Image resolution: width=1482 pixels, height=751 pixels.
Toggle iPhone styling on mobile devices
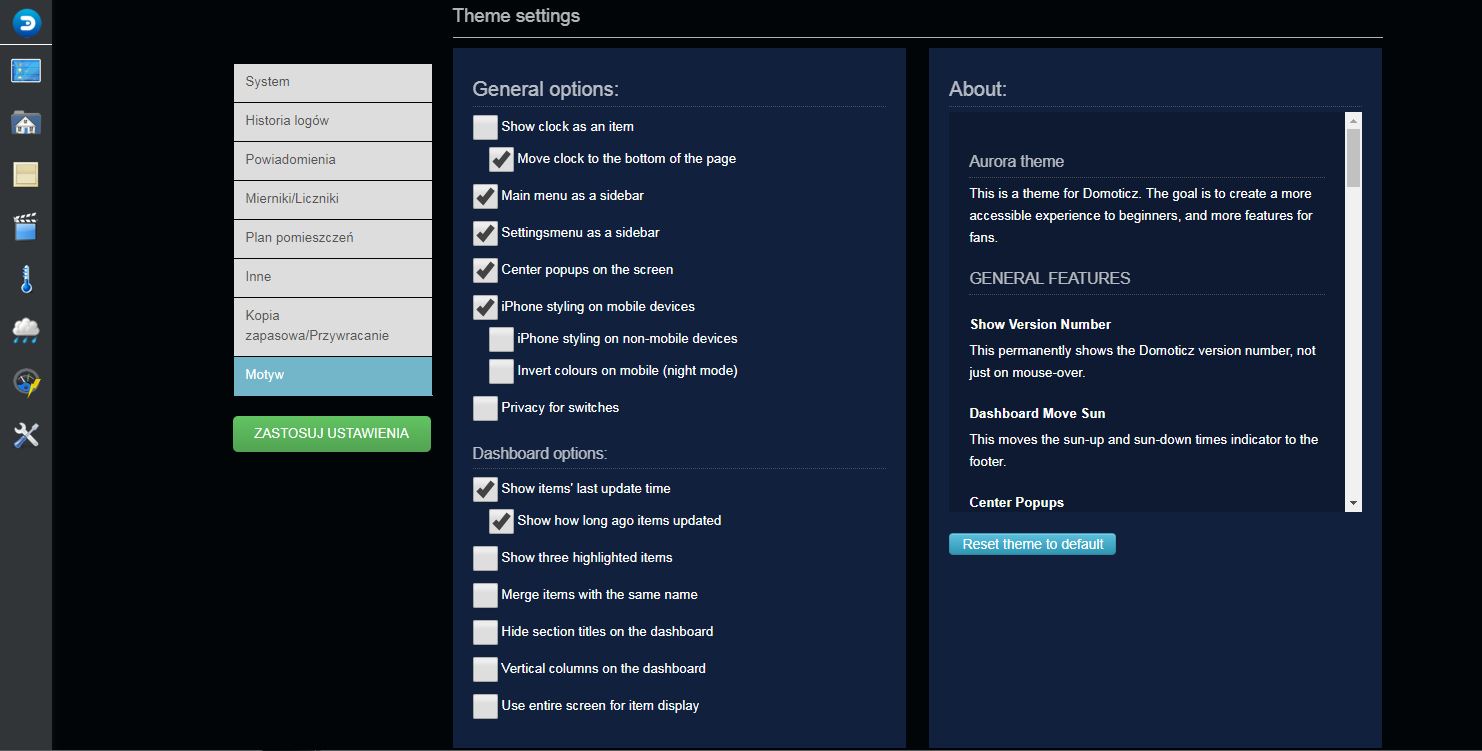point(485,307)
